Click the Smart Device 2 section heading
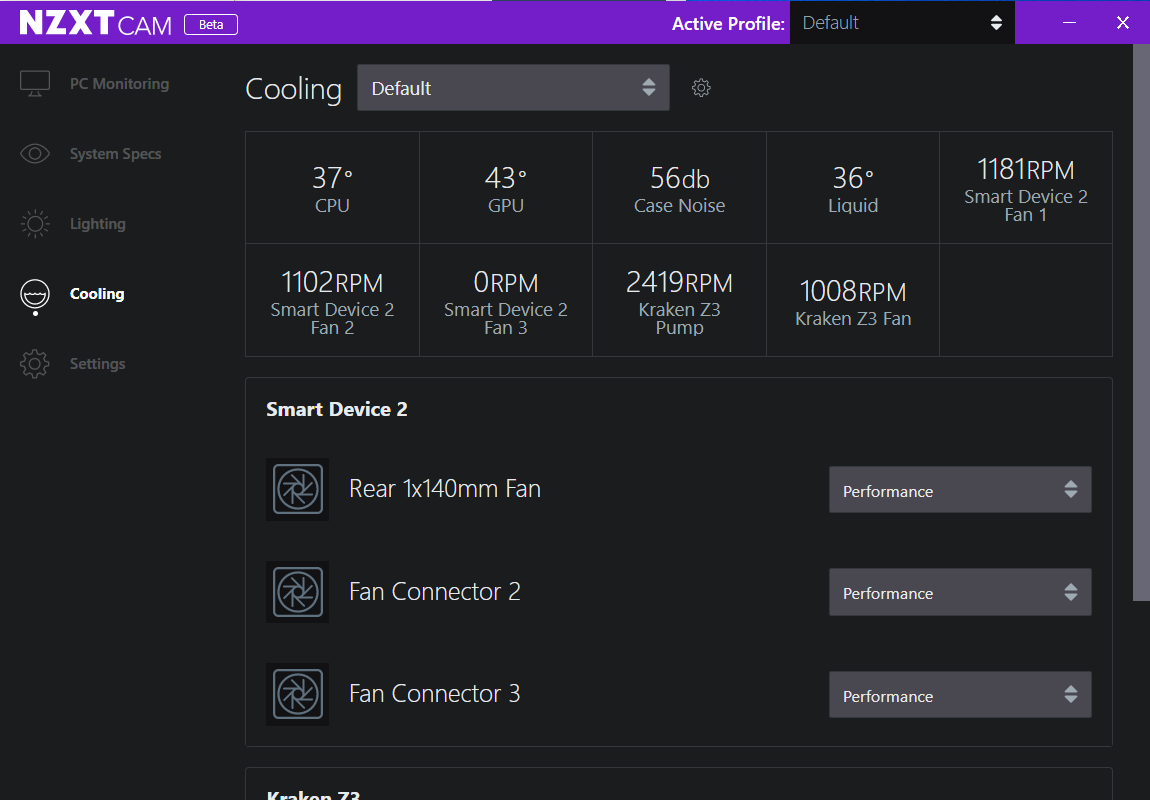 pos(337,409)
